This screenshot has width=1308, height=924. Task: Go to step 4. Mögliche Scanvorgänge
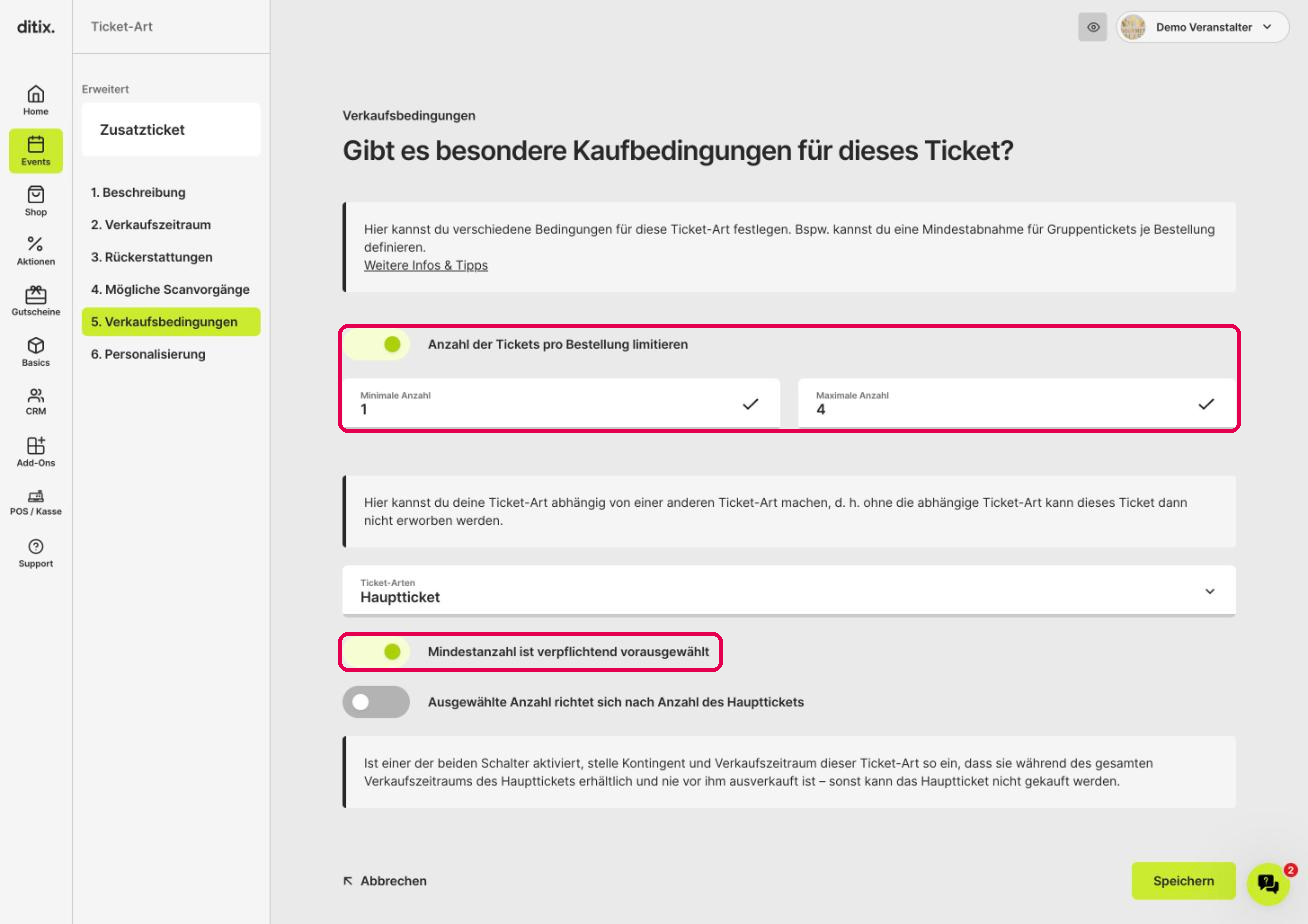point(170,290)
